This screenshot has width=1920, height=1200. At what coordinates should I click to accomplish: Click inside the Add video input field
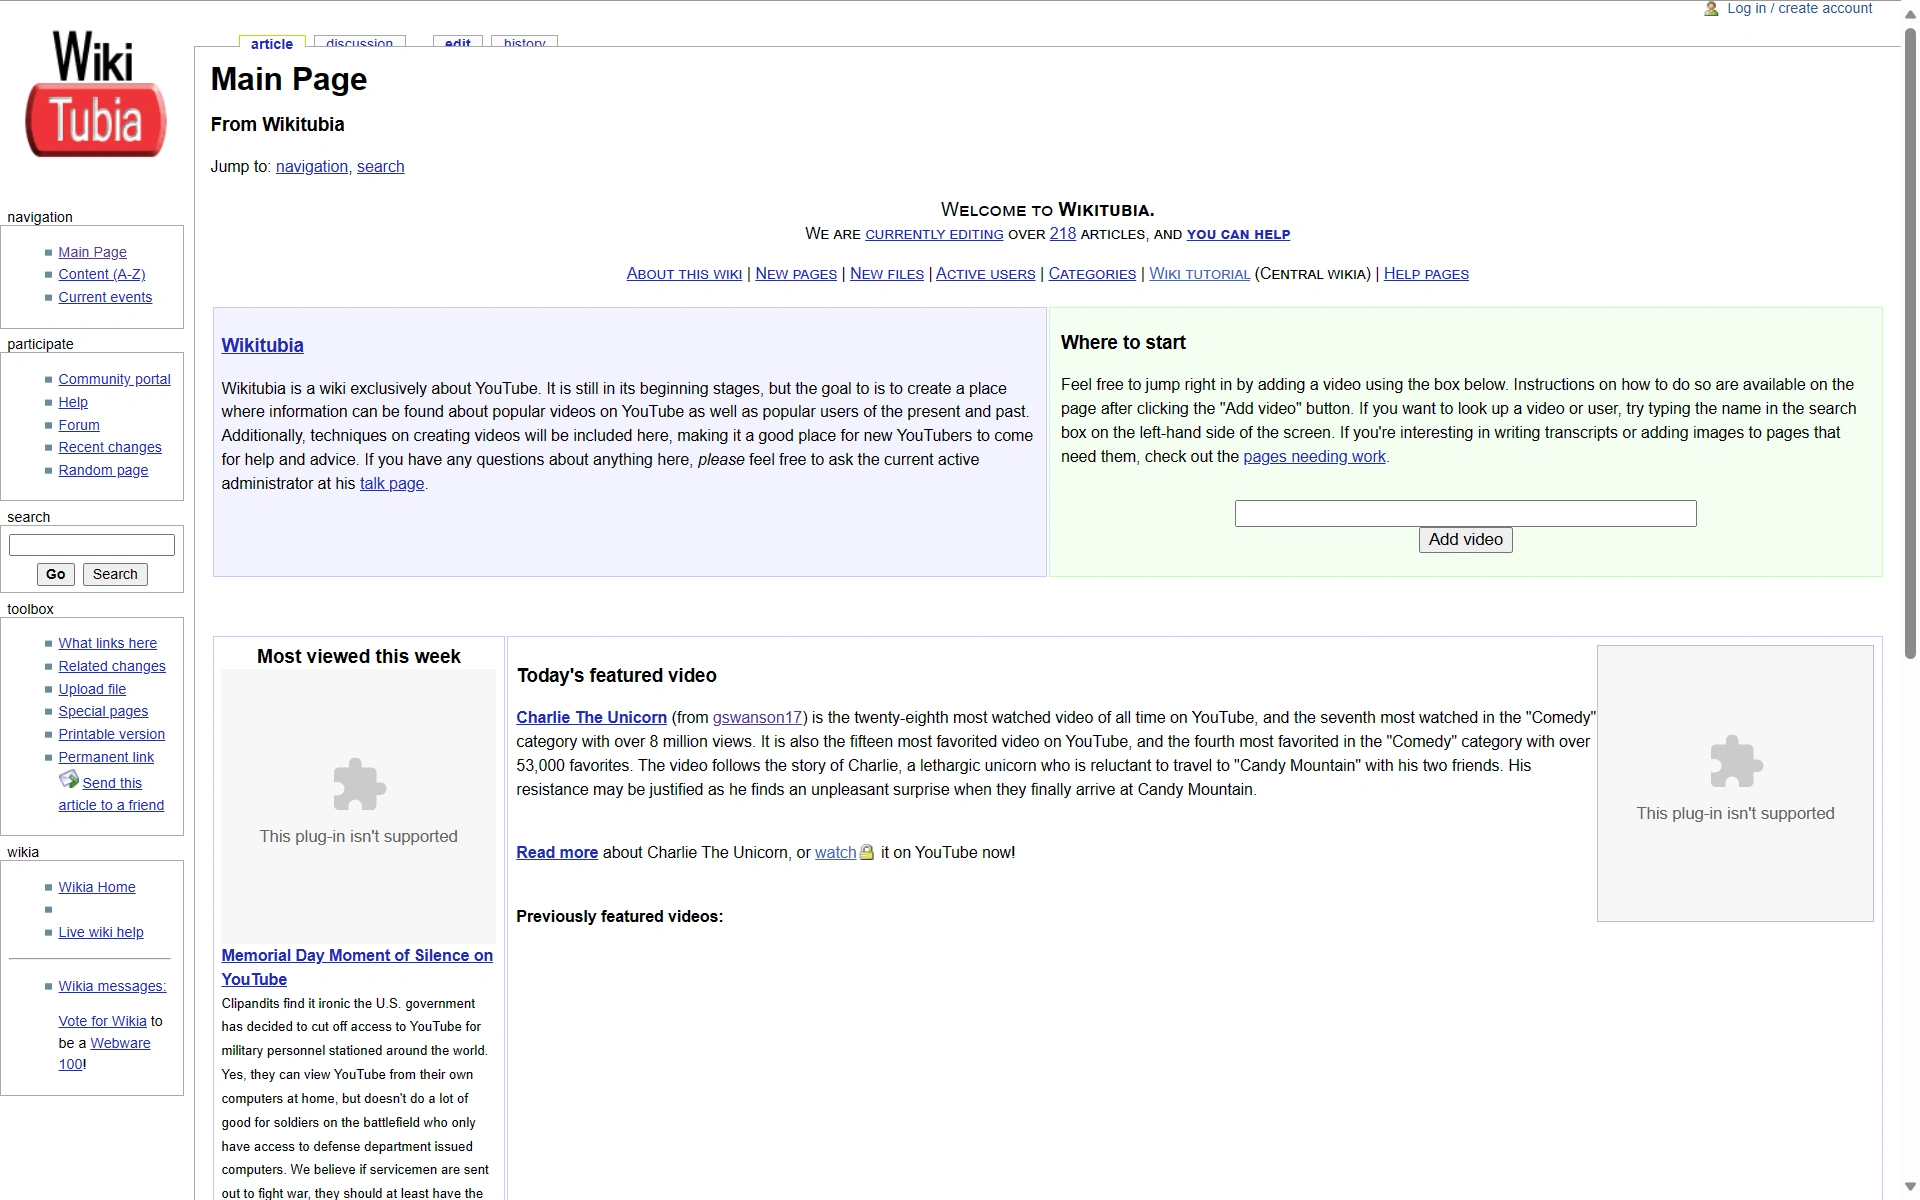coord(1464,513)
